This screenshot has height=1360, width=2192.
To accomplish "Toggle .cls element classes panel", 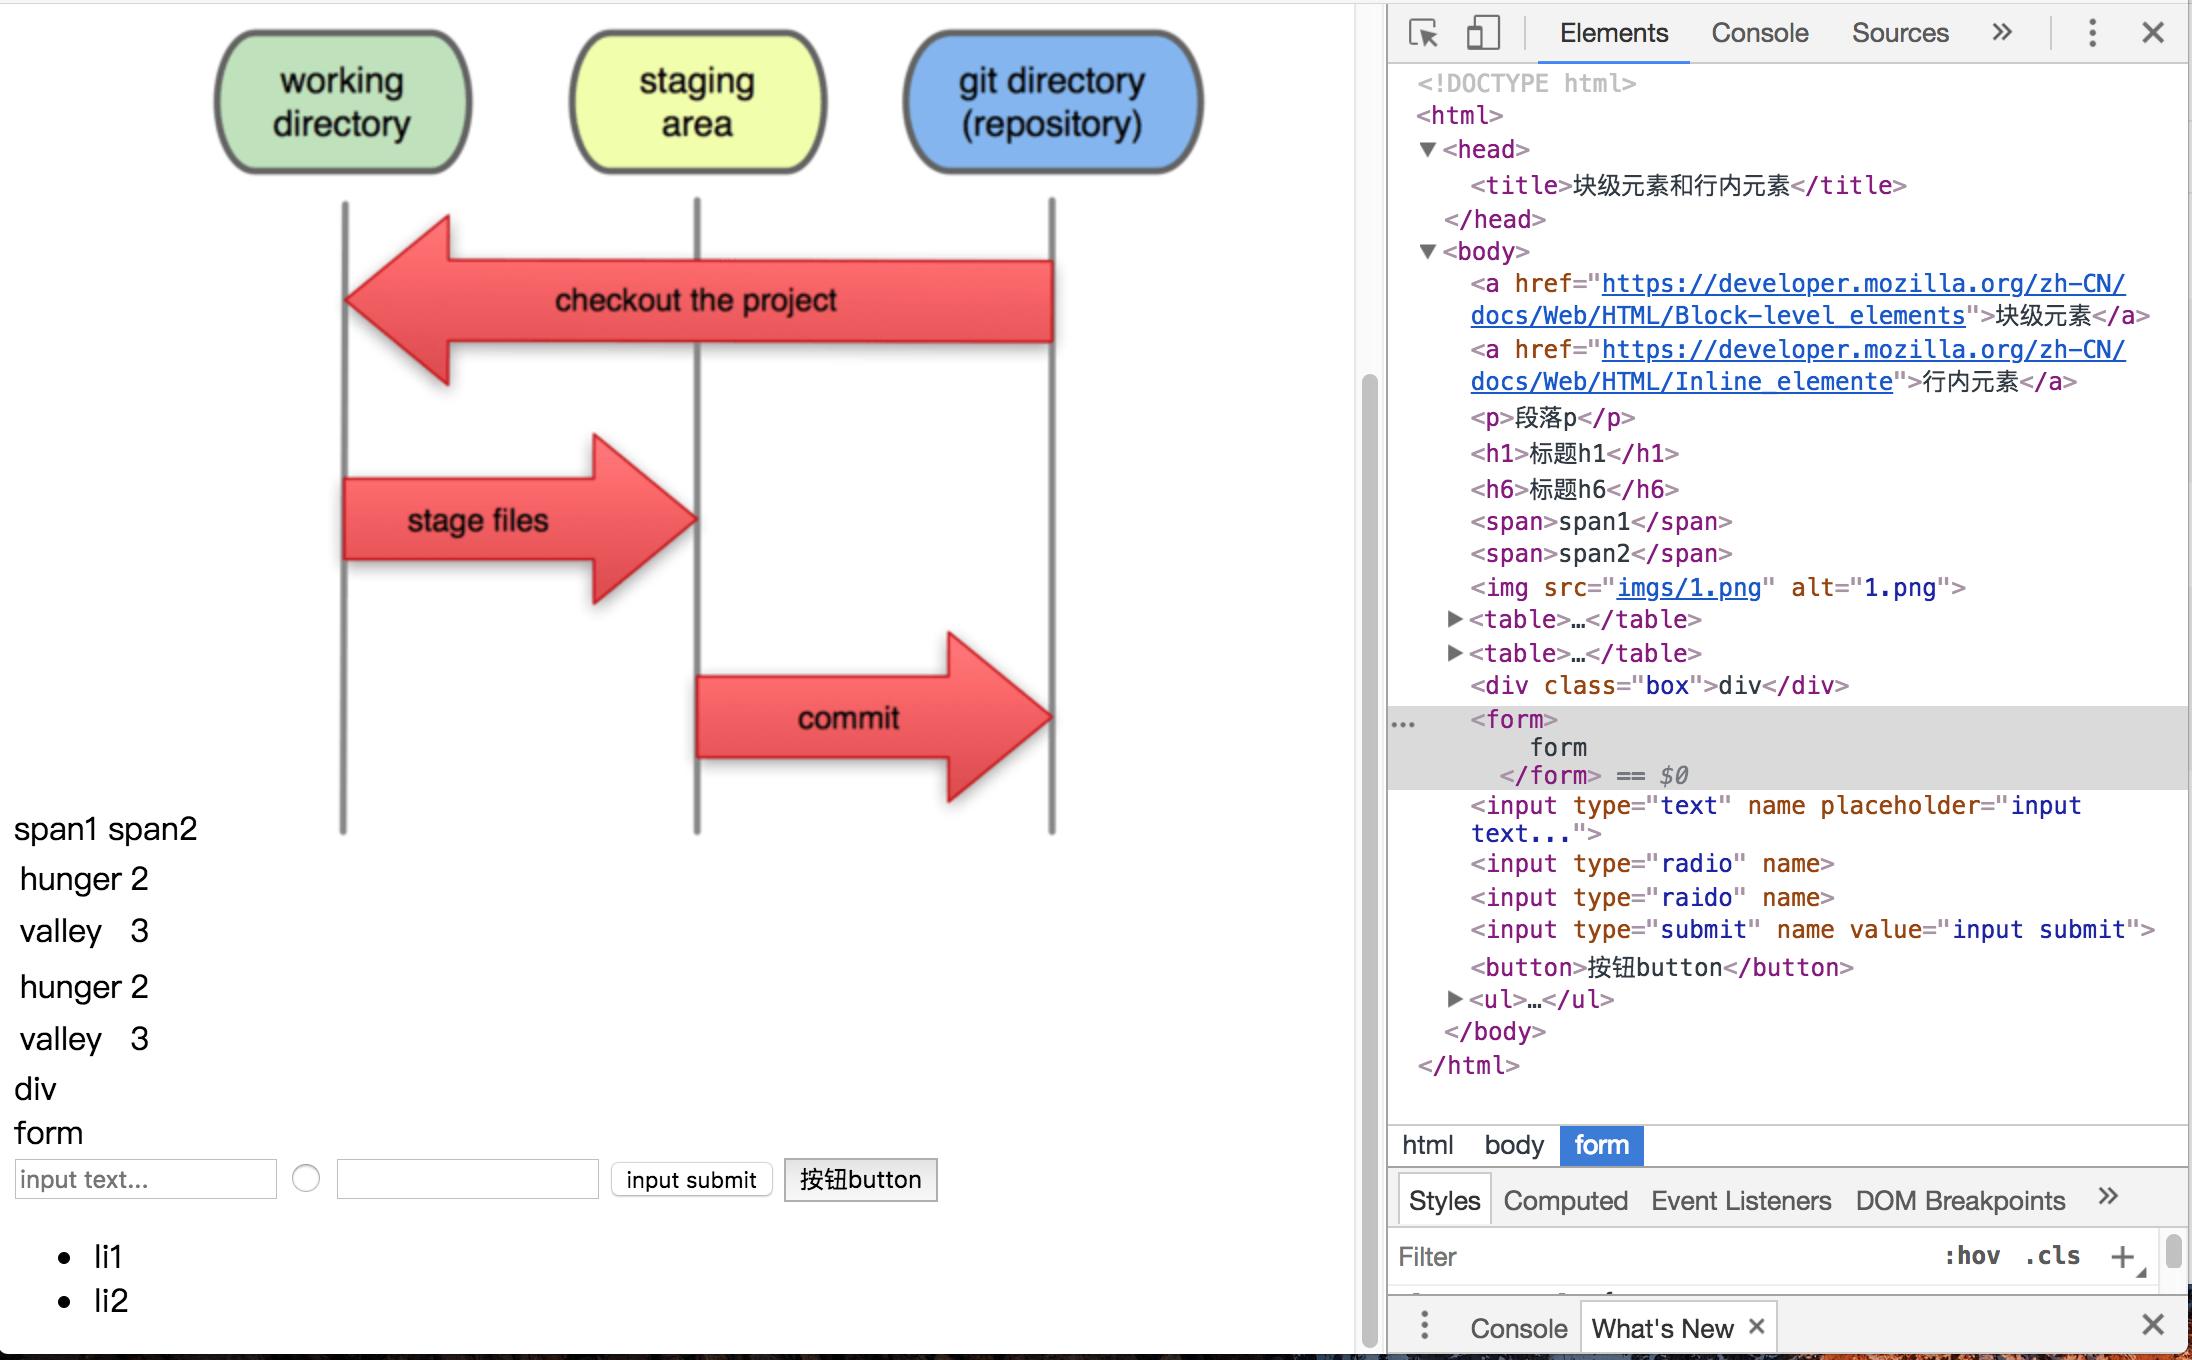I will pyautogui.click(x=2052, y=1256).
